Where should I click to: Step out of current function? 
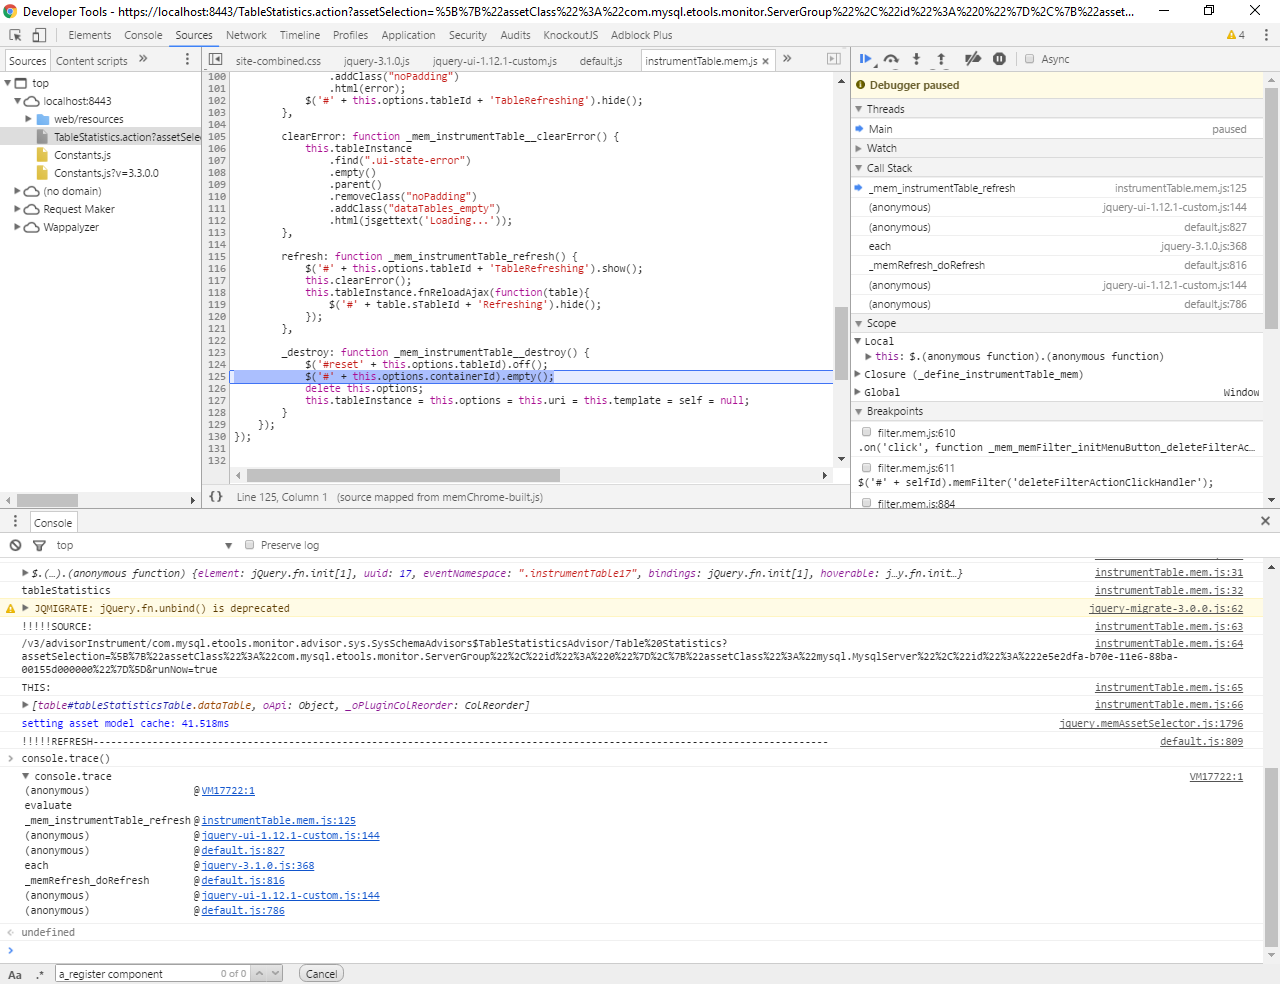click(x=941, y=59)
